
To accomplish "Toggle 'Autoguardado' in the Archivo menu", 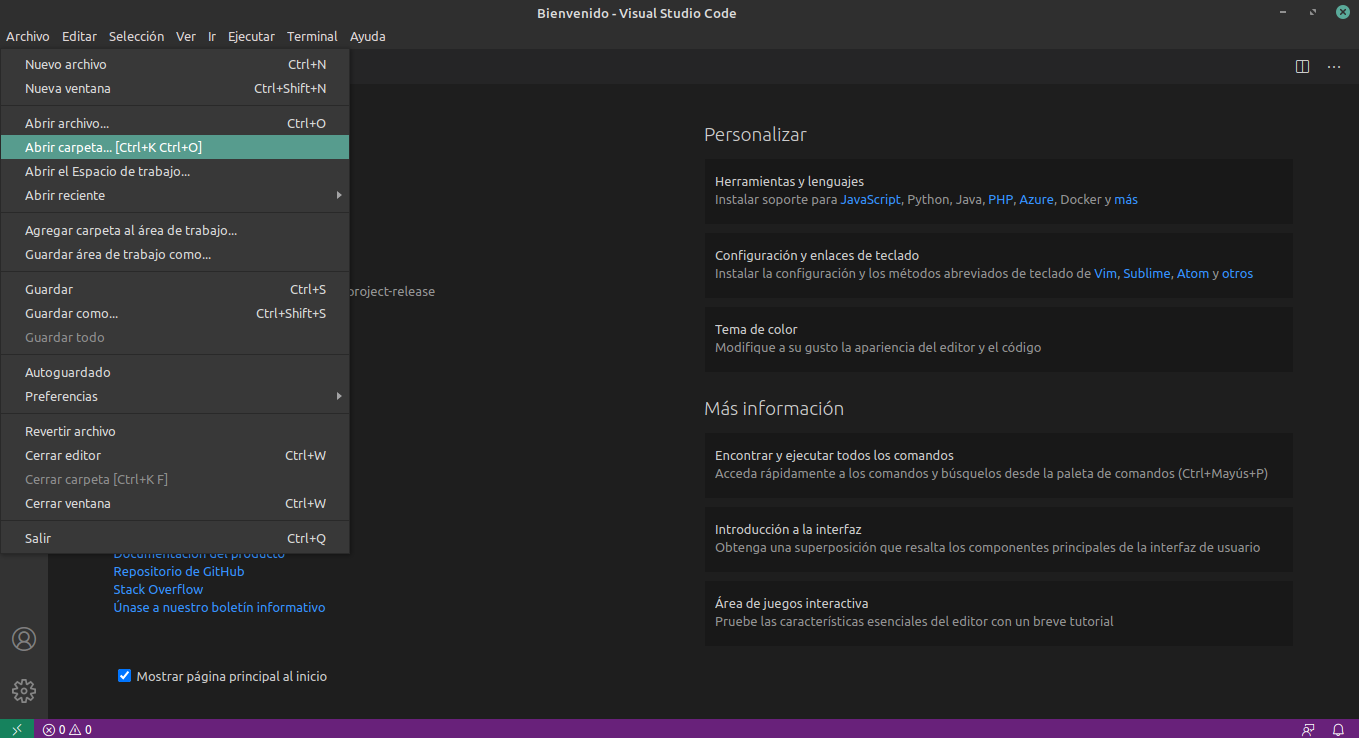I will click(x=175, y=372).
